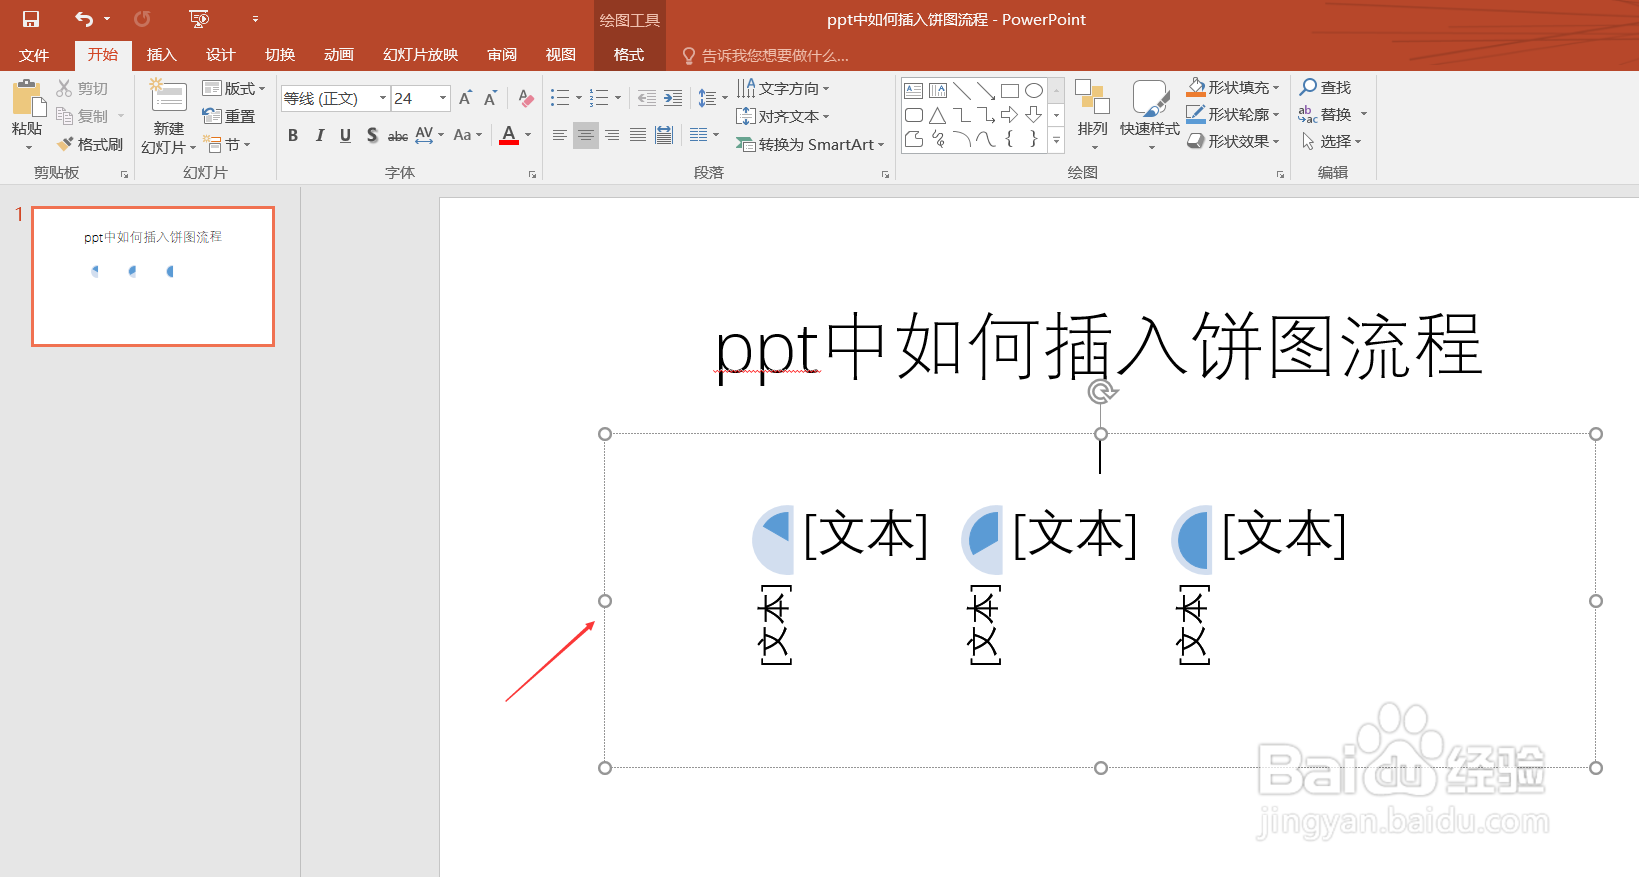The image size is (1639, 877).
Task: Click the Format Painter (格式刷) button
Action: tap(90, 145)
